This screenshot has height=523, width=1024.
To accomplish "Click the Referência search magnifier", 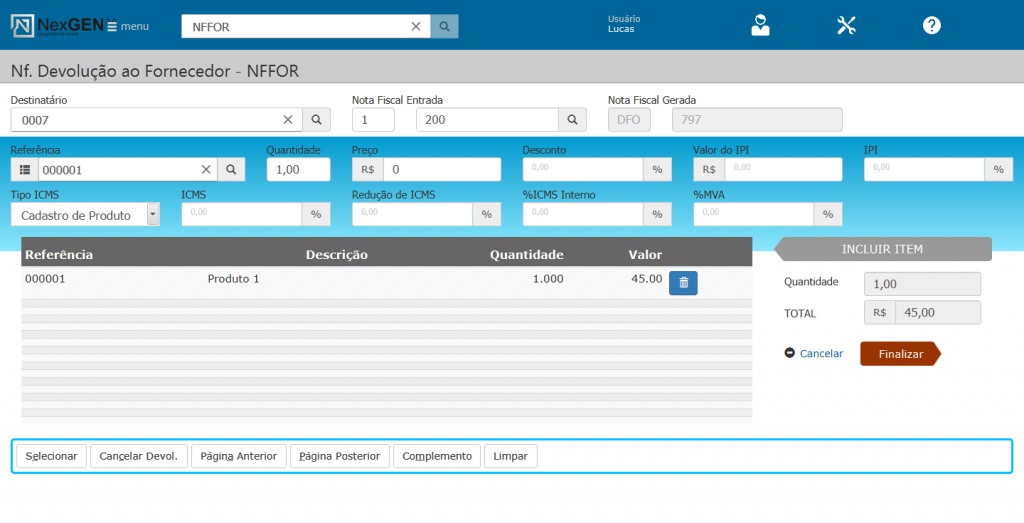I will click(231, 170).
